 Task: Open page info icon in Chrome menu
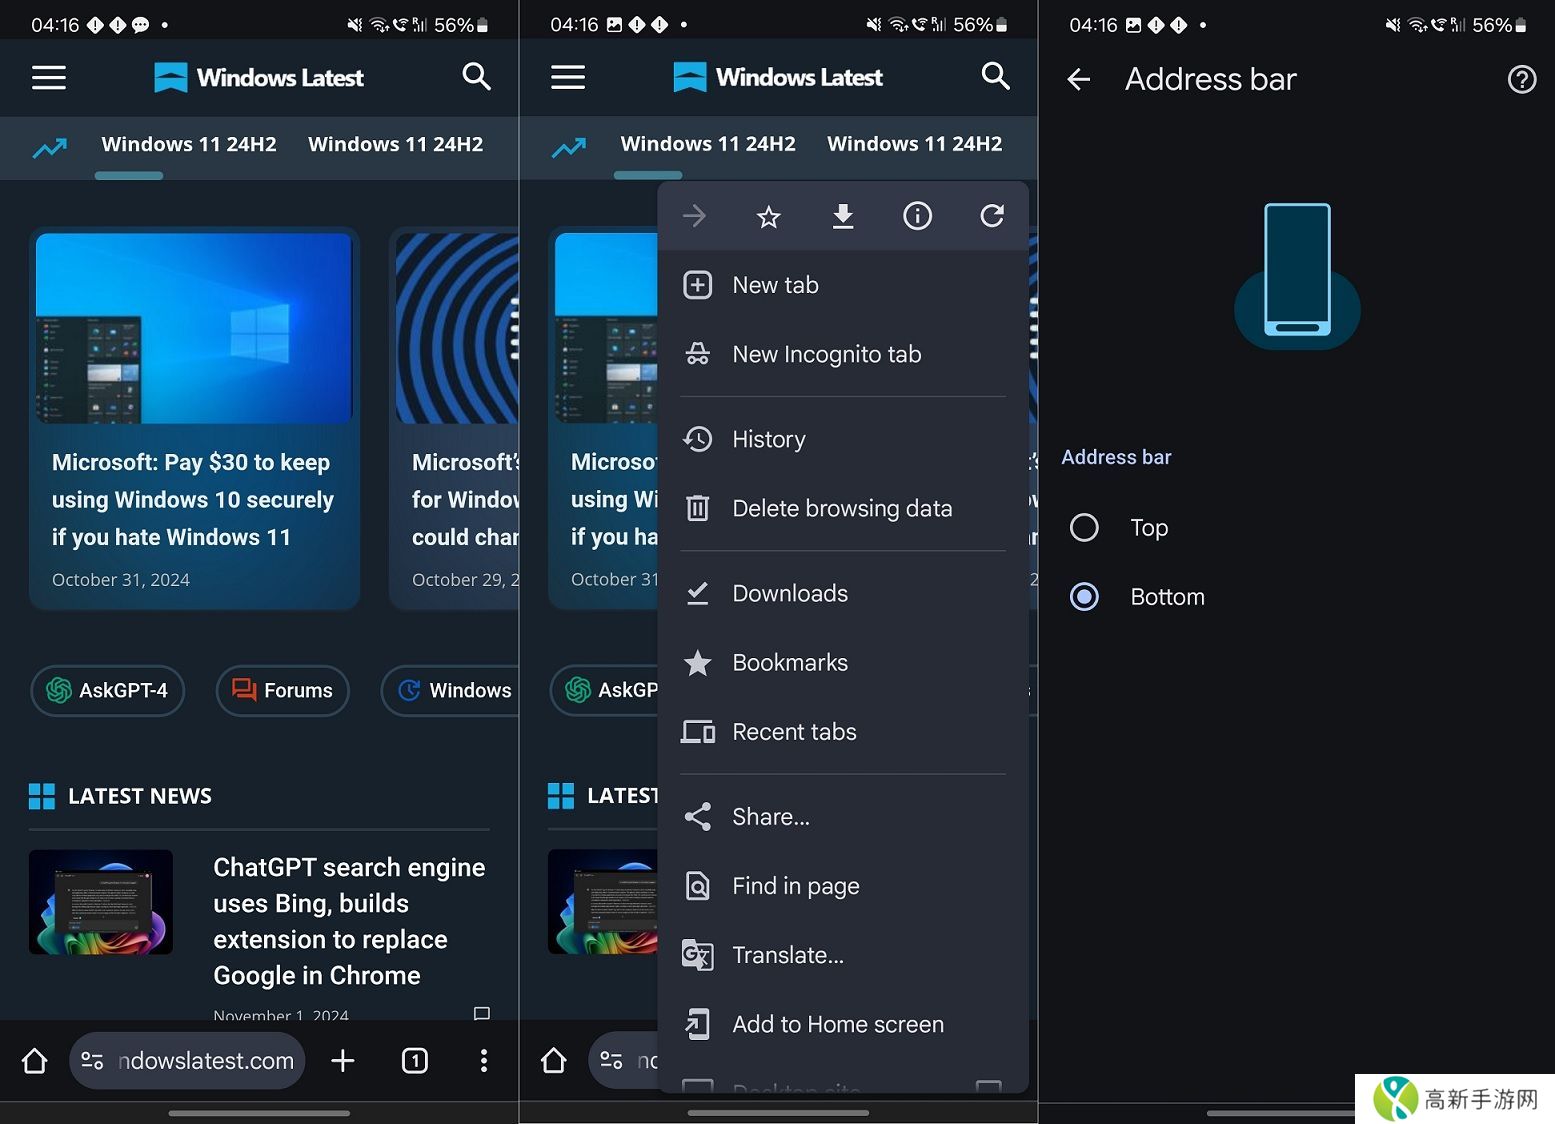coord(917,216)
